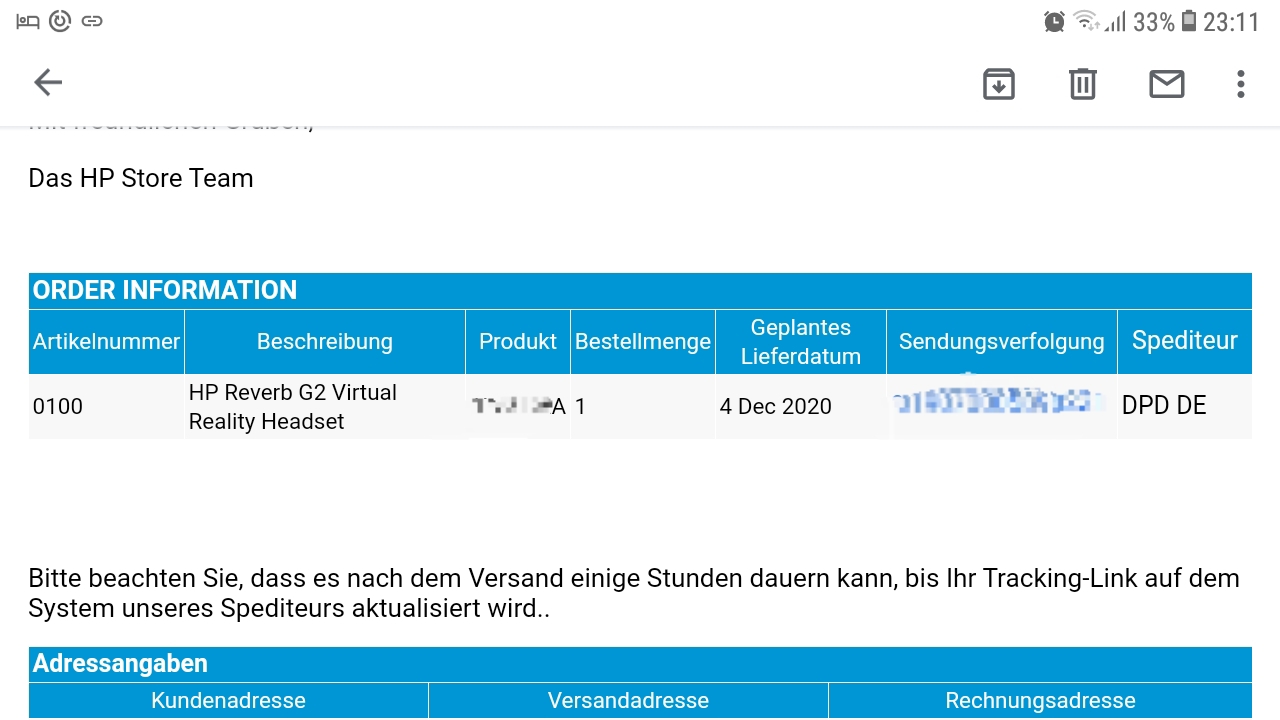
Task: Tap the cellular signal bars icon
Action: coord(1115,21)
